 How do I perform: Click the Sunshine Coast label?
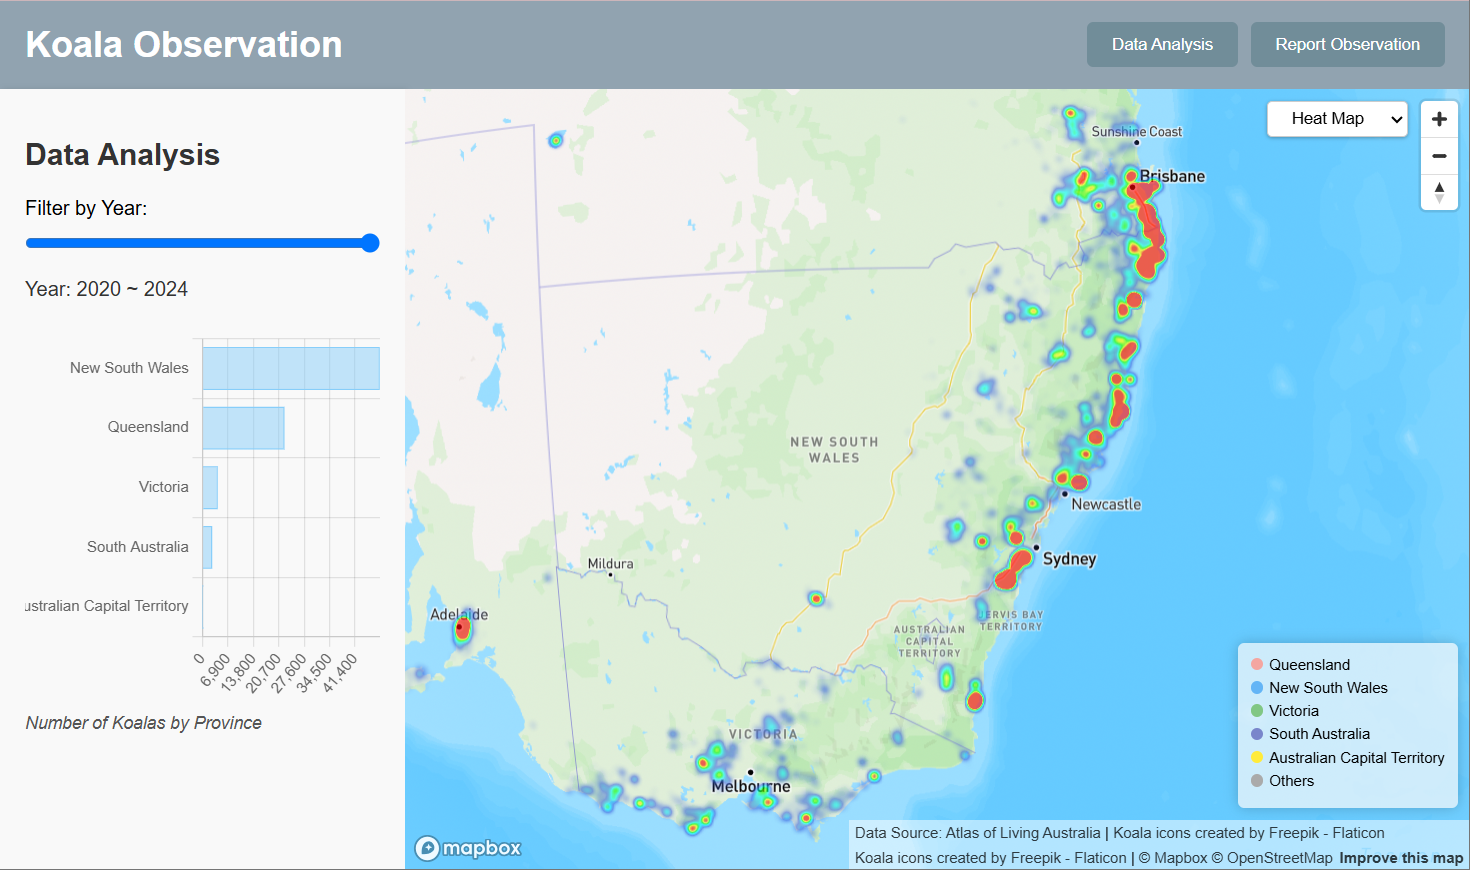pos(1137,131)
